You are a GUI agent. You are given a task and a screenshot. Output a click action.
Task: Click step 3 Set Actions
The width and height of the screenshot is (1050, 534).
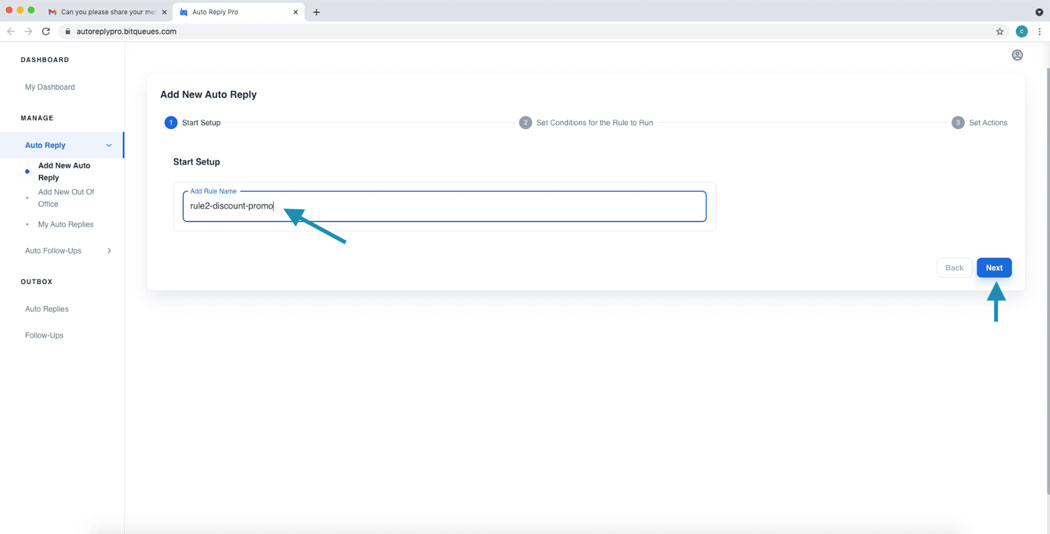(980, 123)
